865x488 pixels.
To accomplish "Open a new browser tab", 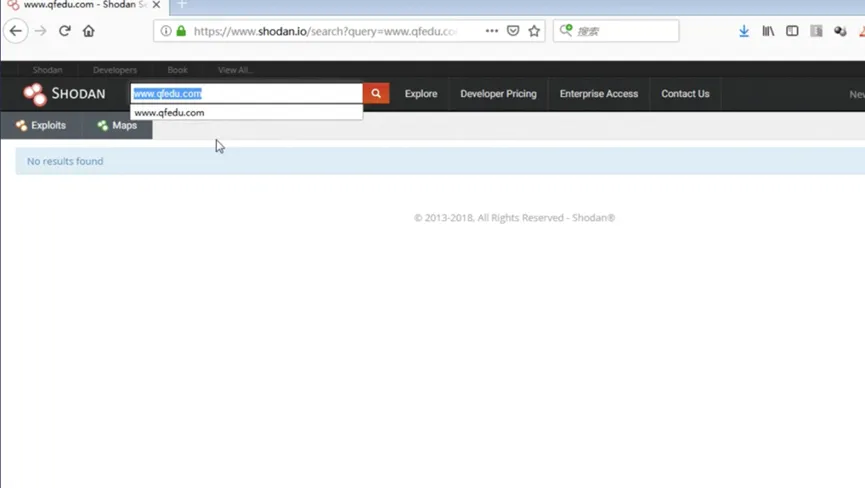I will pyautogui.click(x=182, y=5).
